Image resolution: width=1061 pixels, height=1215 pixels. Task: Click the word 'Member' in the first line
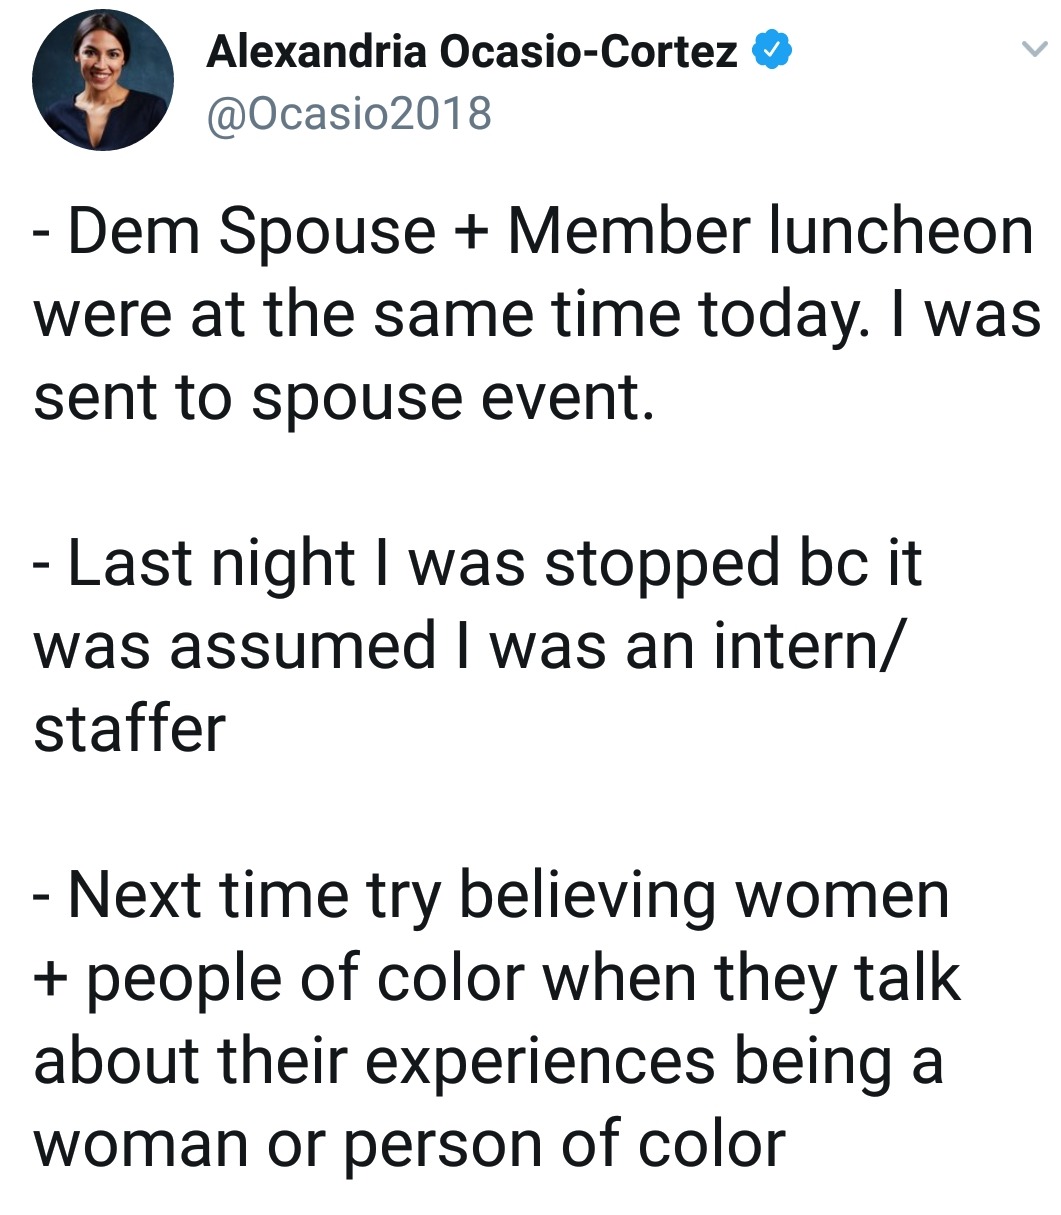[630, 230]
